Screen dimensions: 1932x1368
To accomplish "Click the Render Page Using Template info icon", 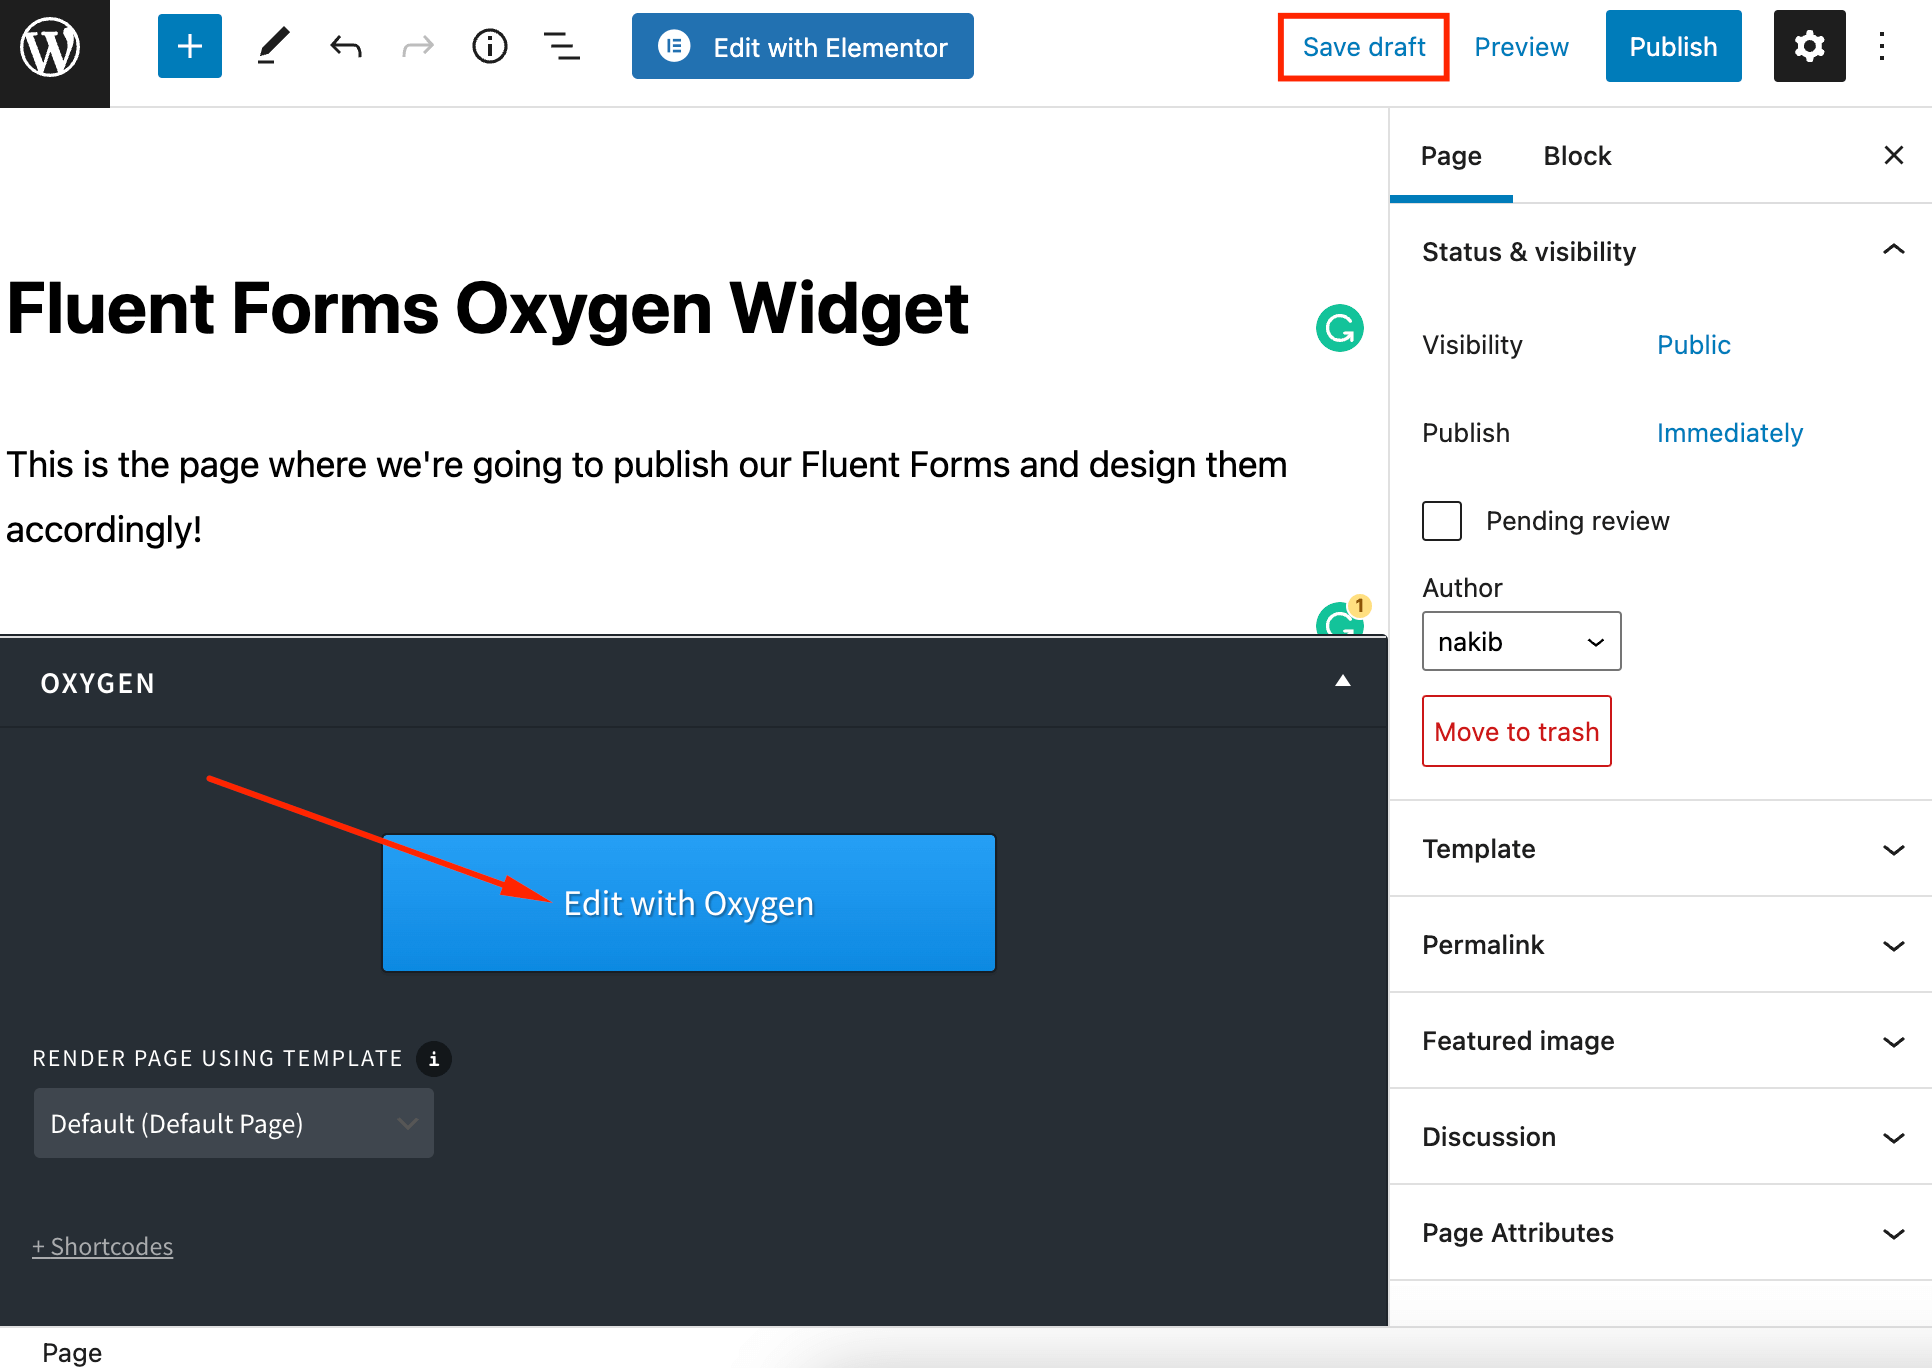I will point(433,1058).
